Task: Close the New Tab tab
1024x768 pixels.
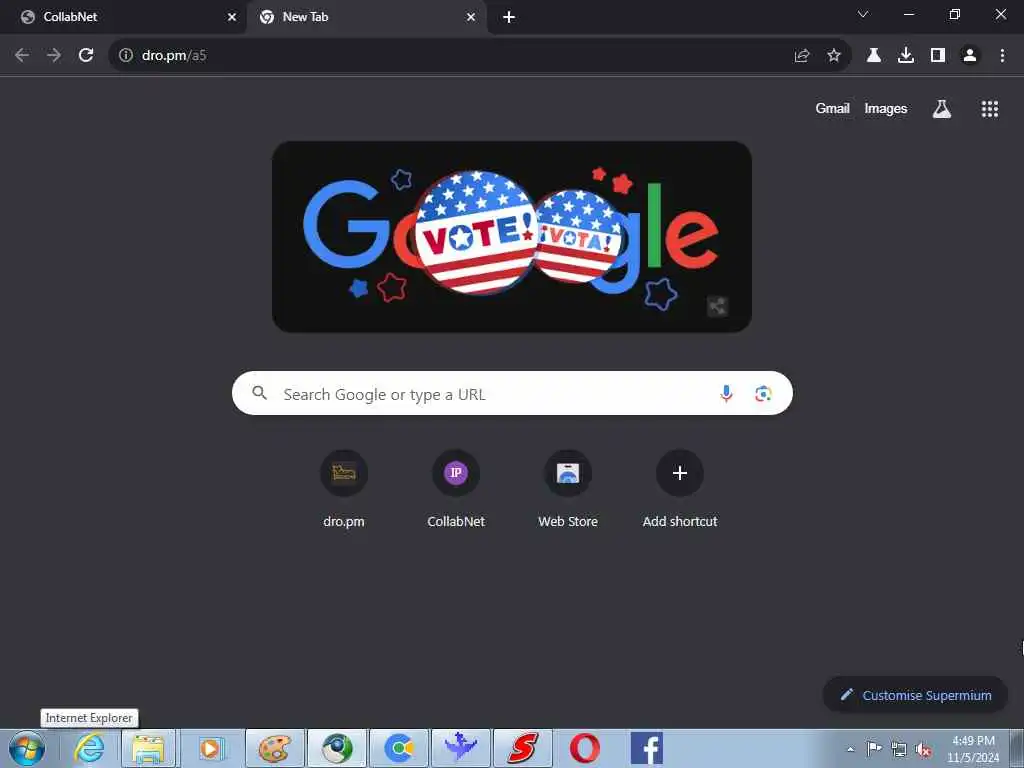Action: pyautogui.click(x=471, y=17)
